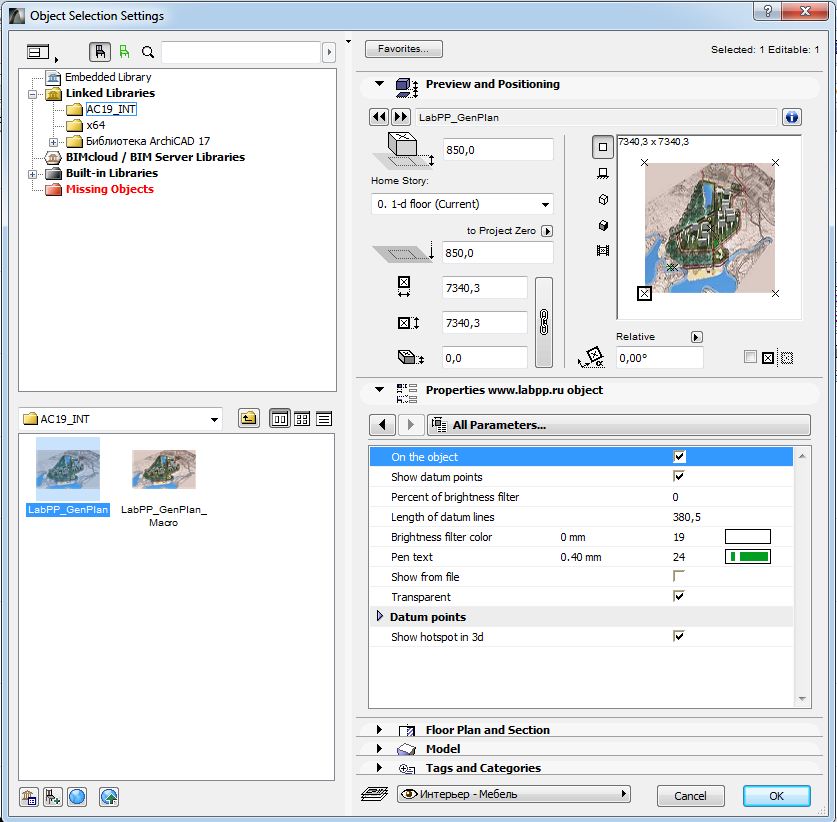This screenshot has height=822, width=837.
Task: Toggle the Transparent checkbox
Action: click(679, 596)
